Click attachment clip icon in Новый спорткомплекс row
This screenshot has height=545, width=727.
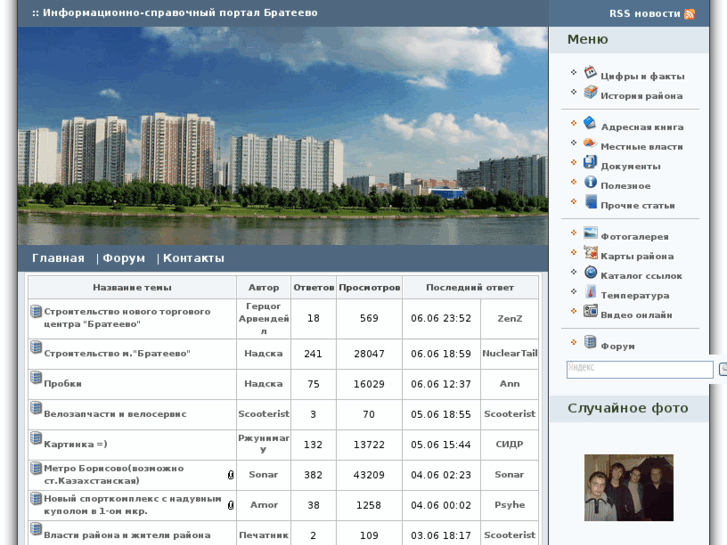230,505
